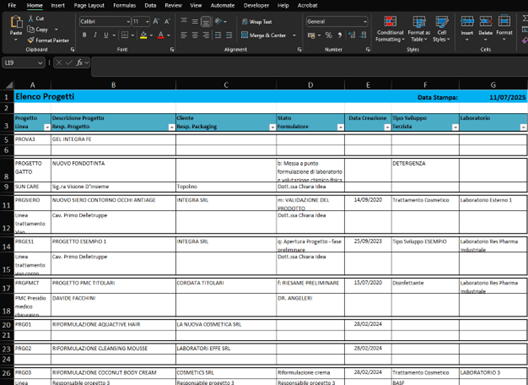Decrease indent
This screenshot has height=385, width=528.
(218, 35)
